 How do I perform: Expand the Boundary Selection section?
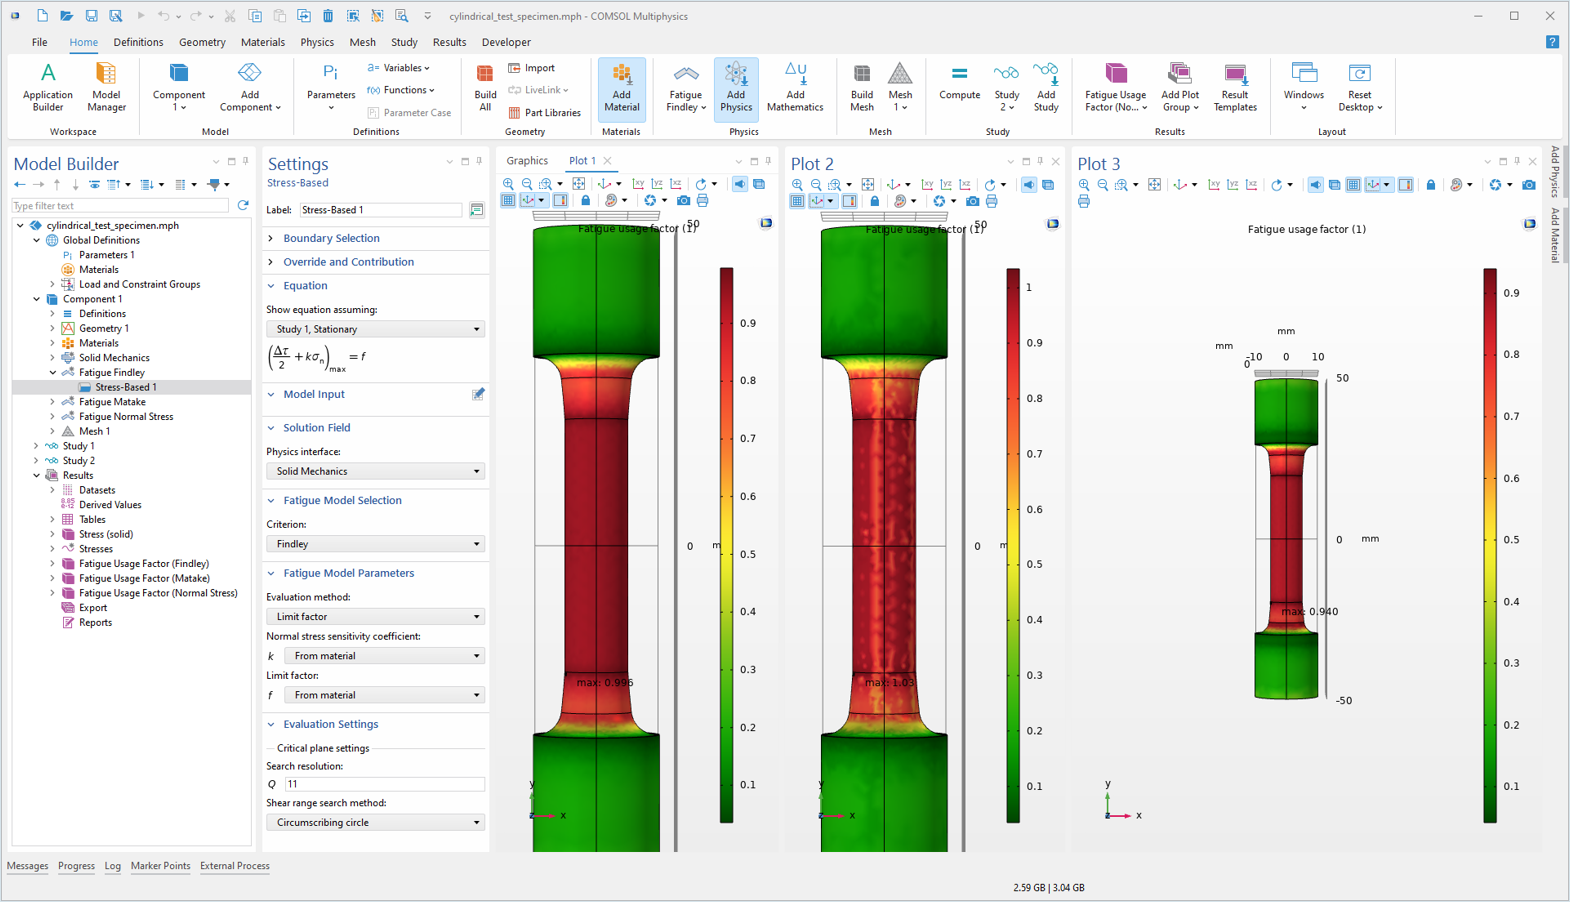pyautogui.click(x=331, y=238)
